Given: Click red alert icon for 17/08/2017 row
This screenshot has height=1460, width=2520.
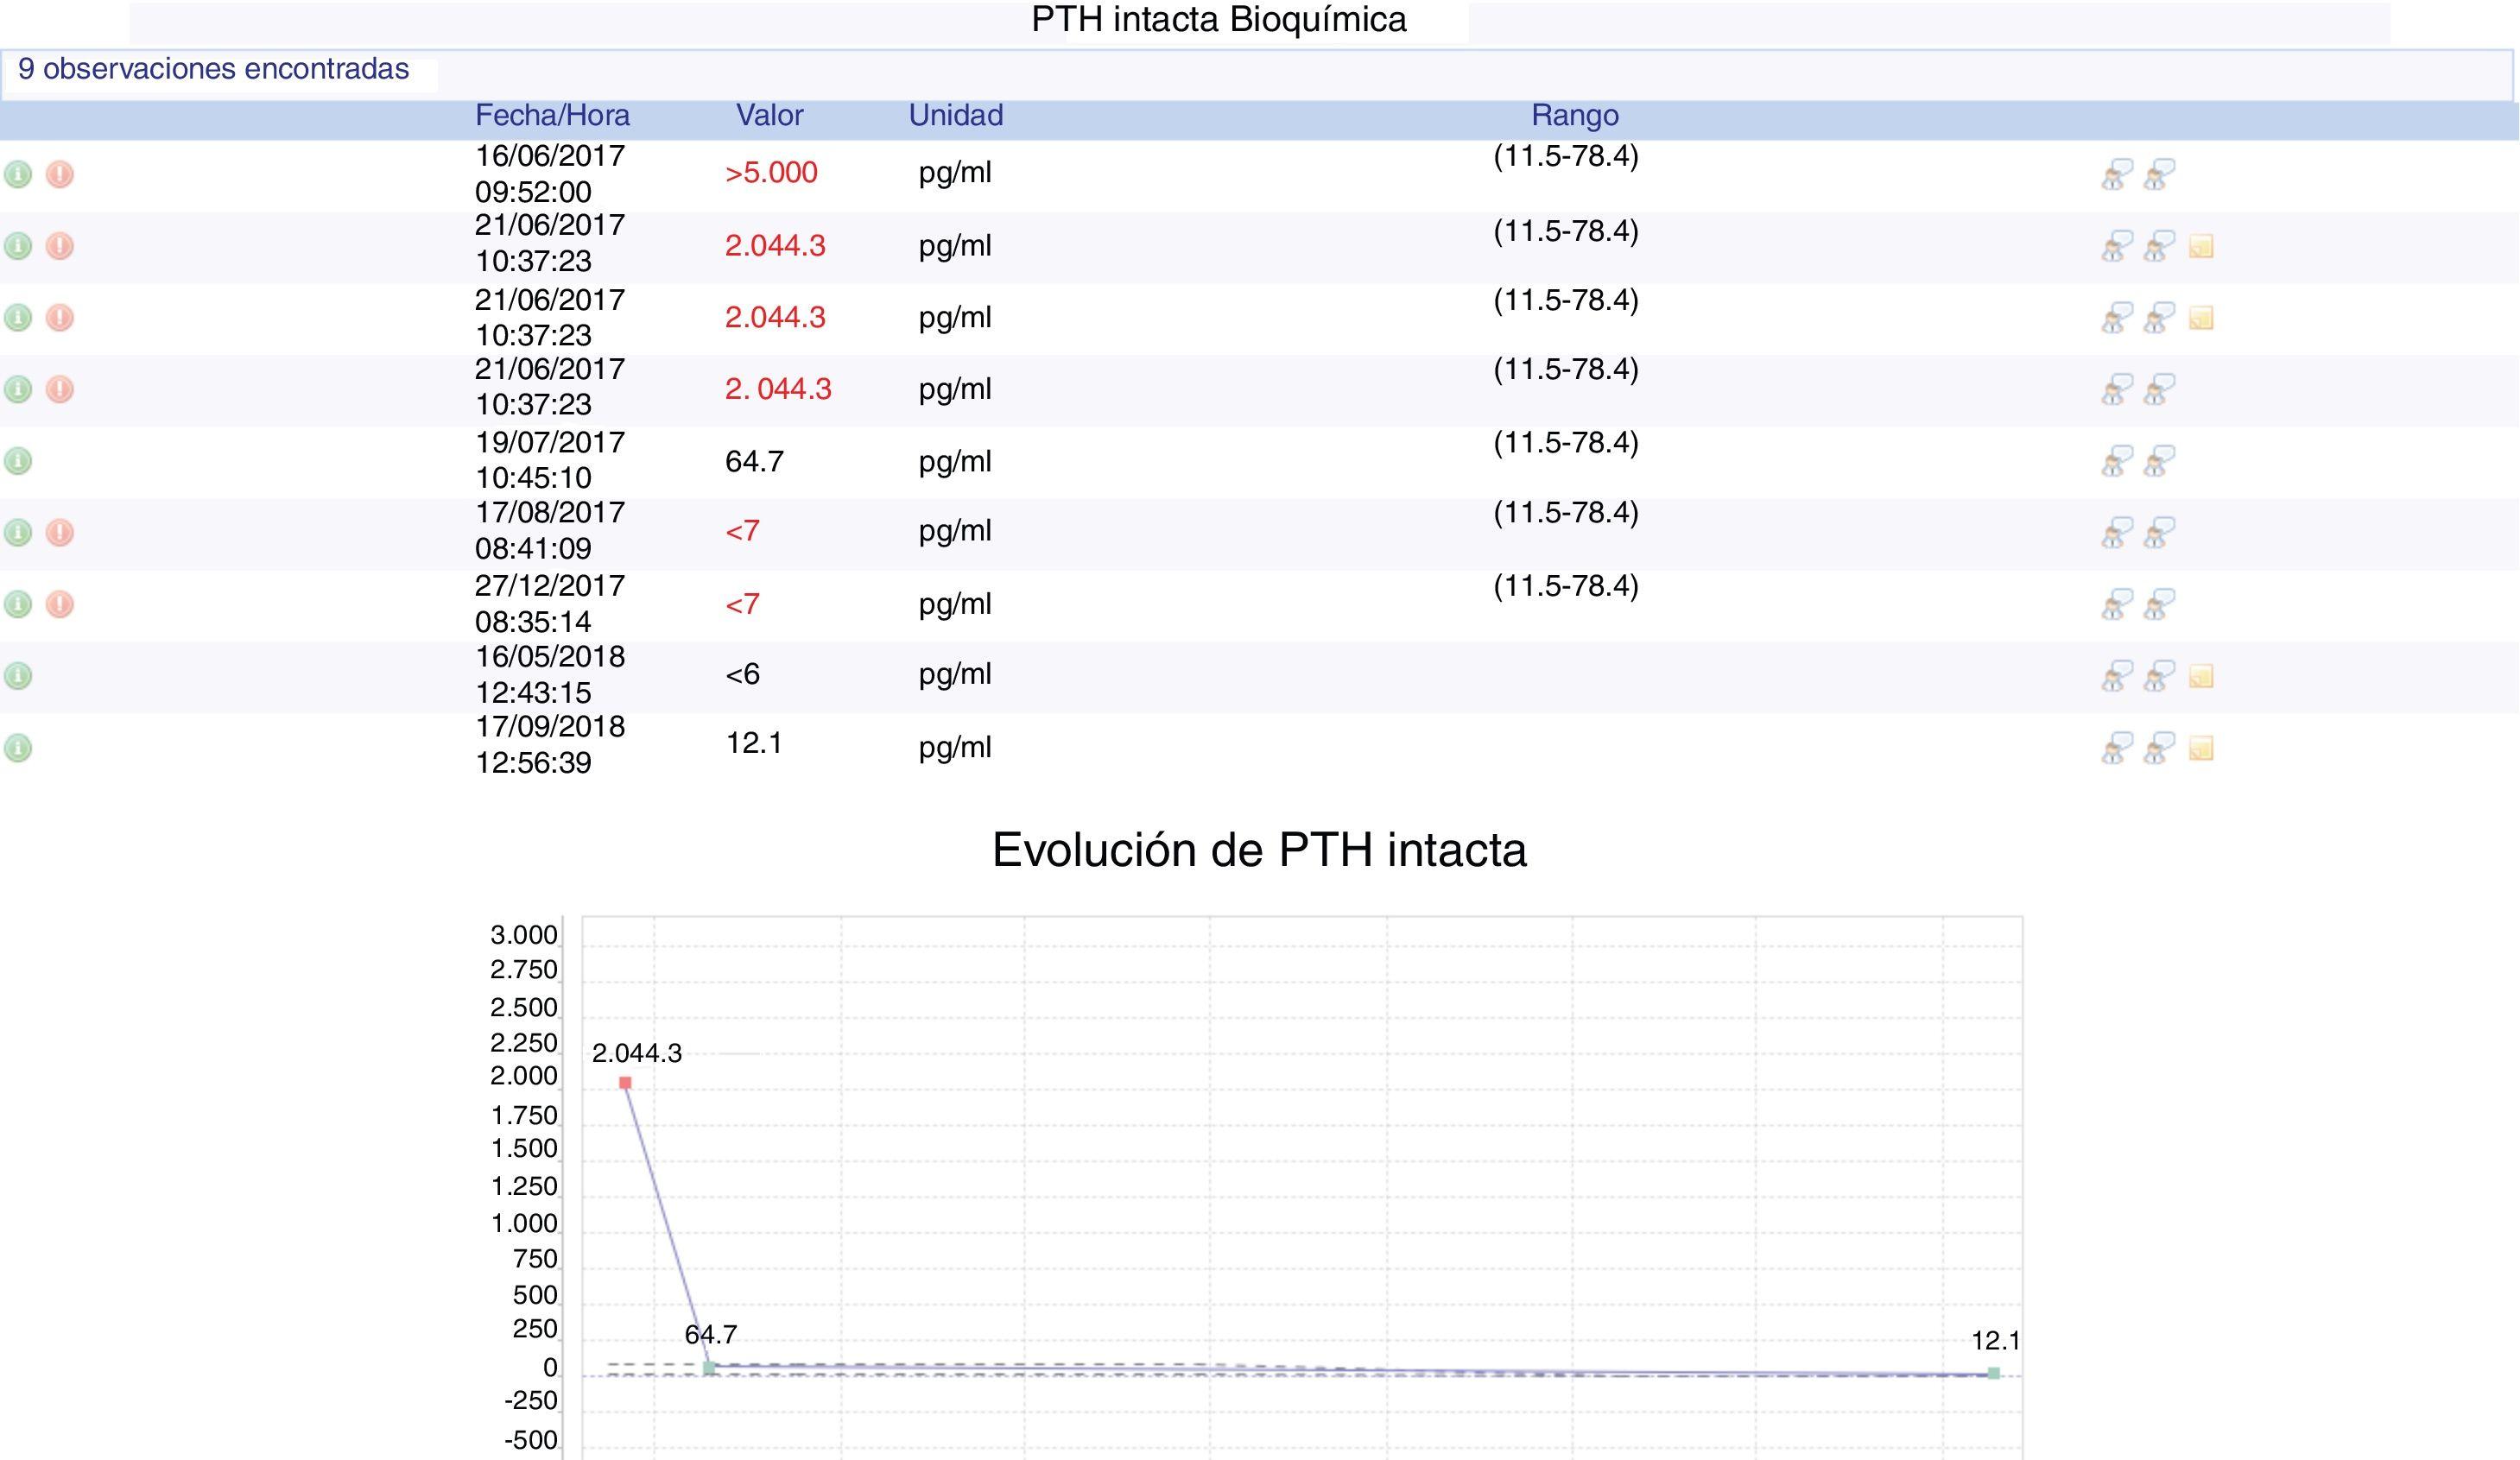Looking at the screenshot, I should click(60, 532).
